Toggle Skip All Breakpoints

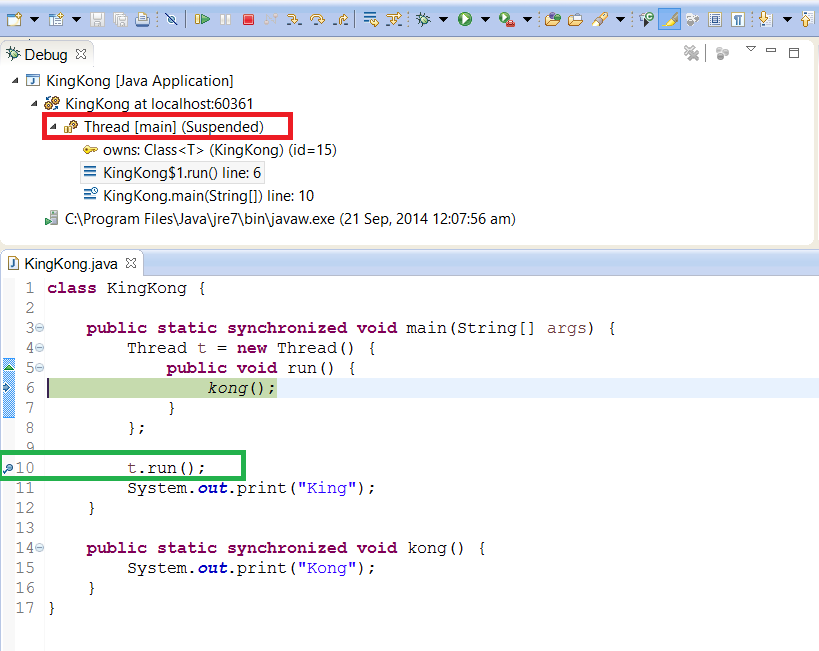click(172, 17)
